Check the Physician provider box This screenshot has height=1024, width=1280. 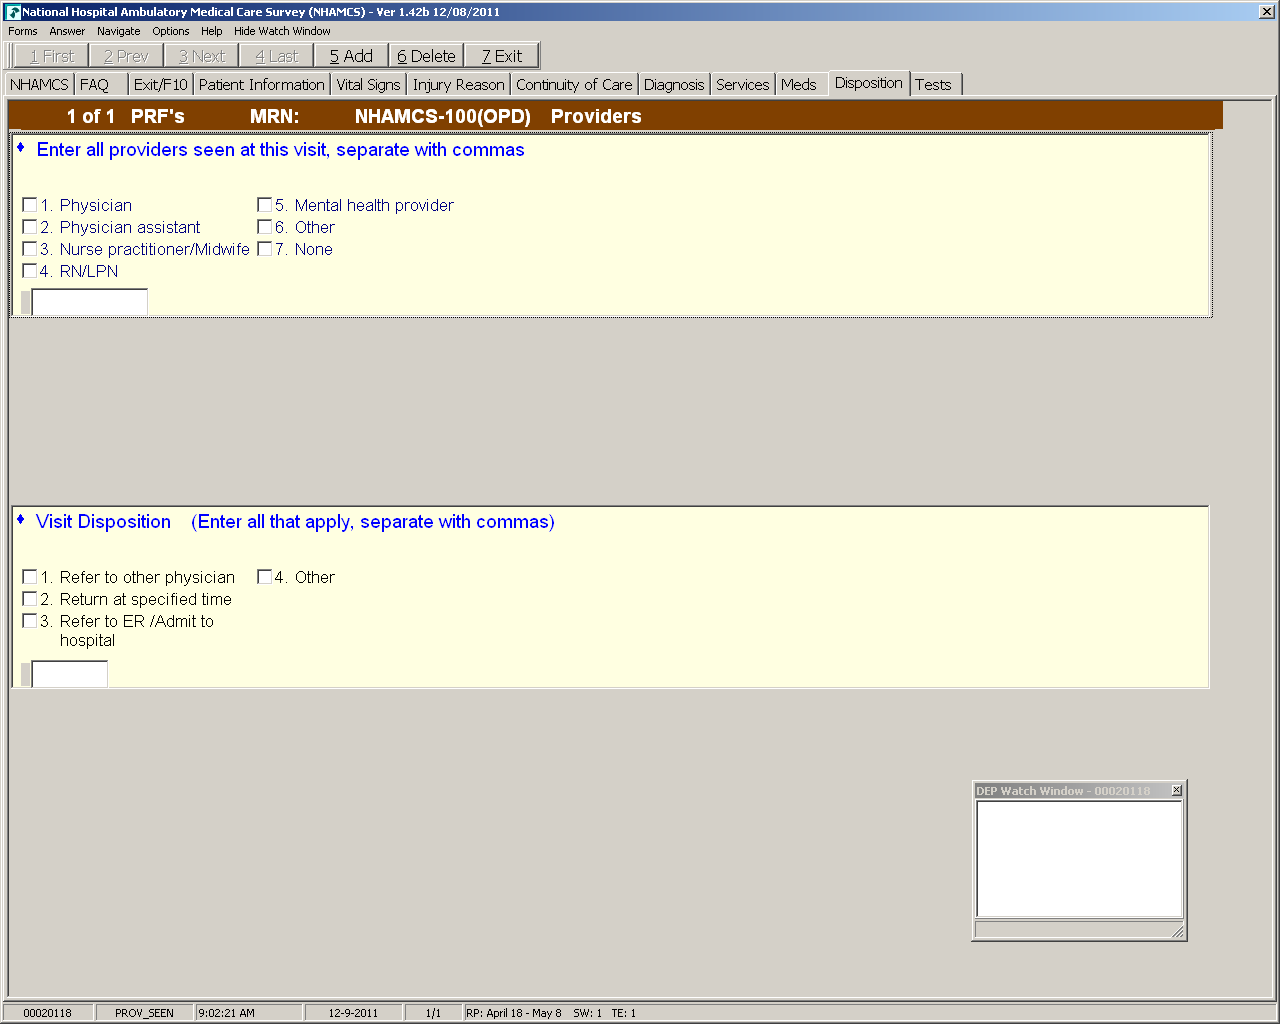click(x=30, y=205)
